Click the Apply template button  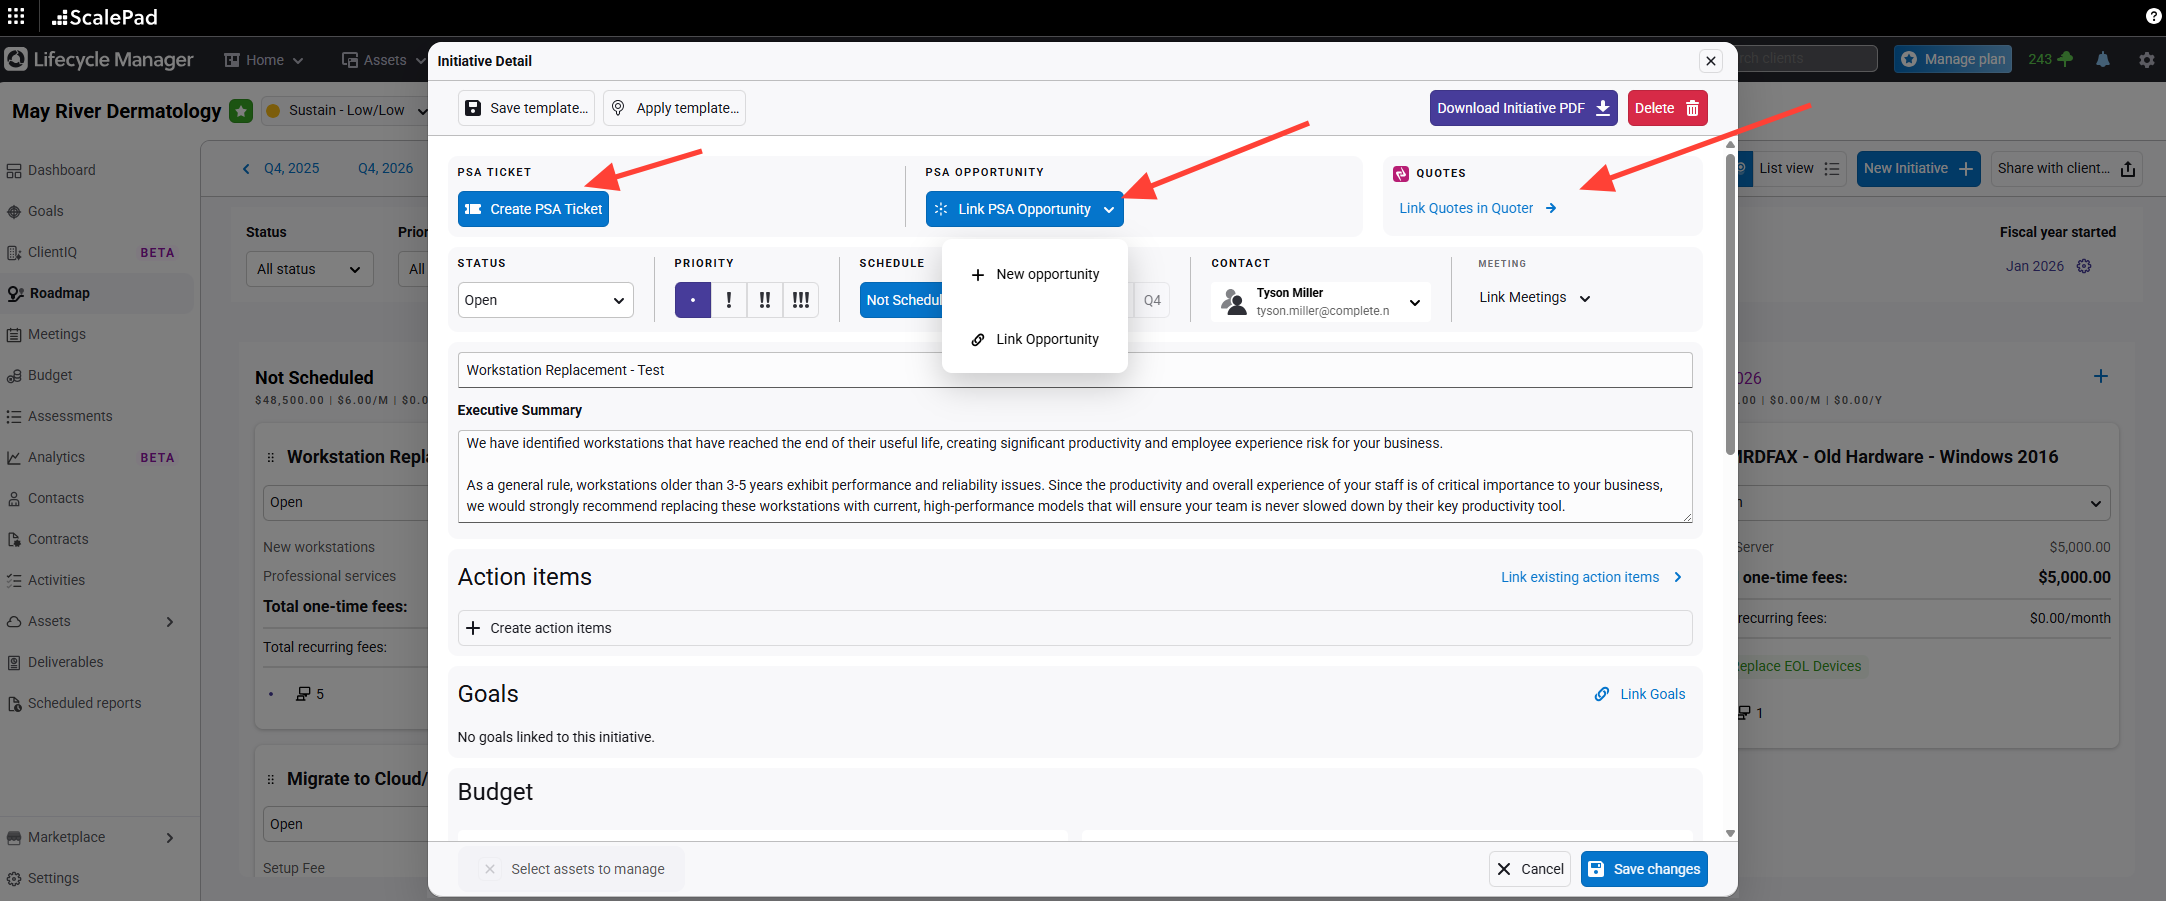674,108
